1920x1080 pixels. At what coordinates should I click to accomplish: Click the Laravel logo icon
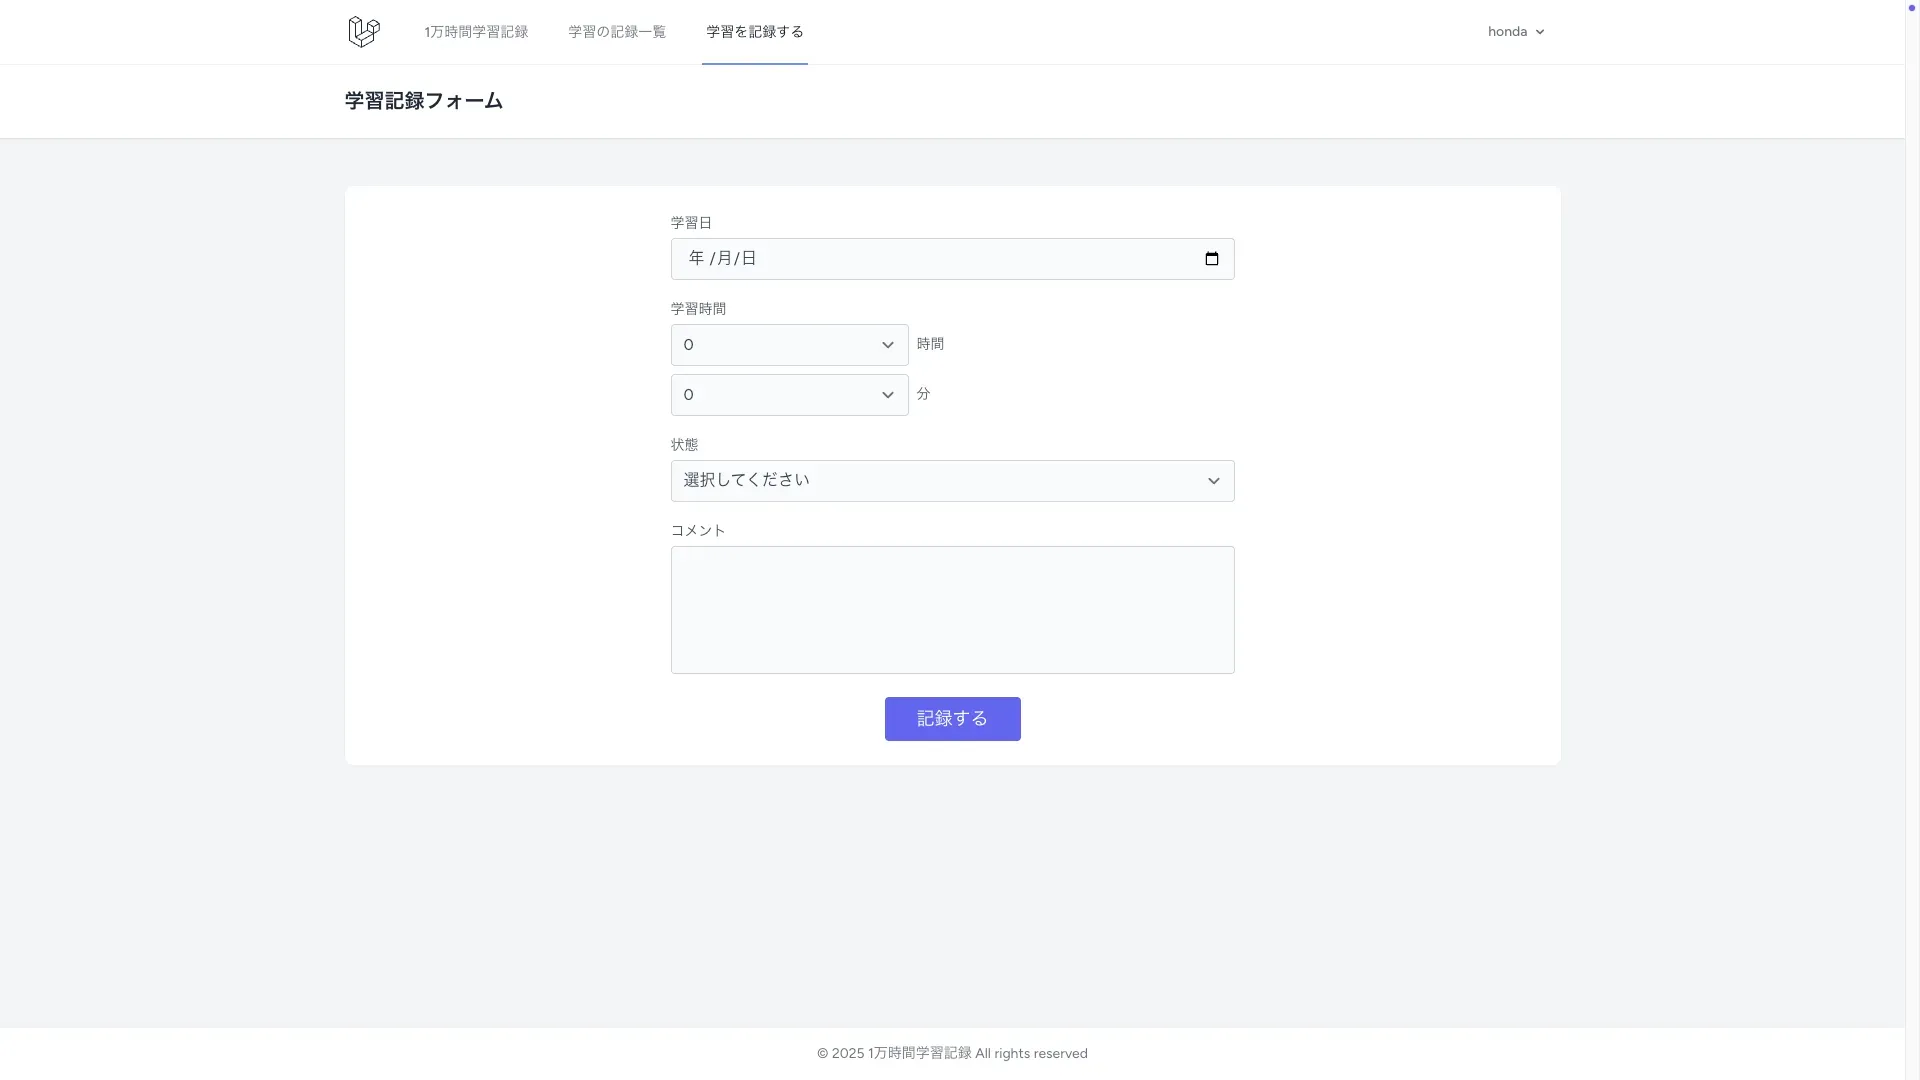click(364, 32)
